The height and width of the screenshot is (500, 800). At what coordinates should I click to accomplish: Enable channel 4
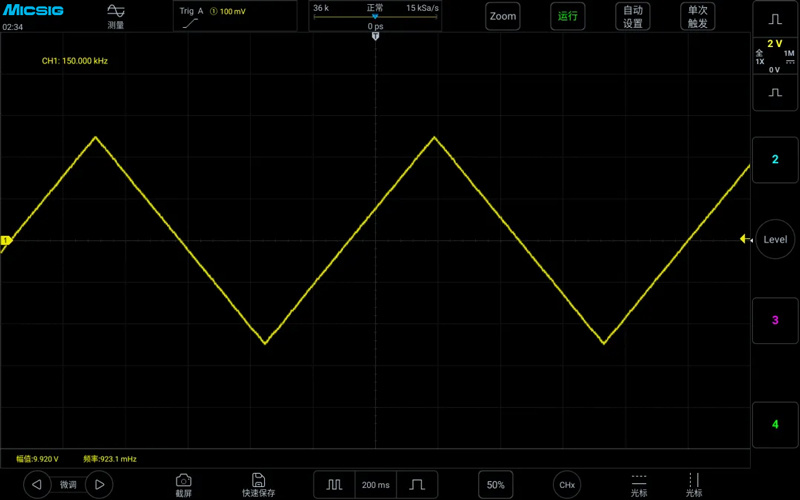775,424
